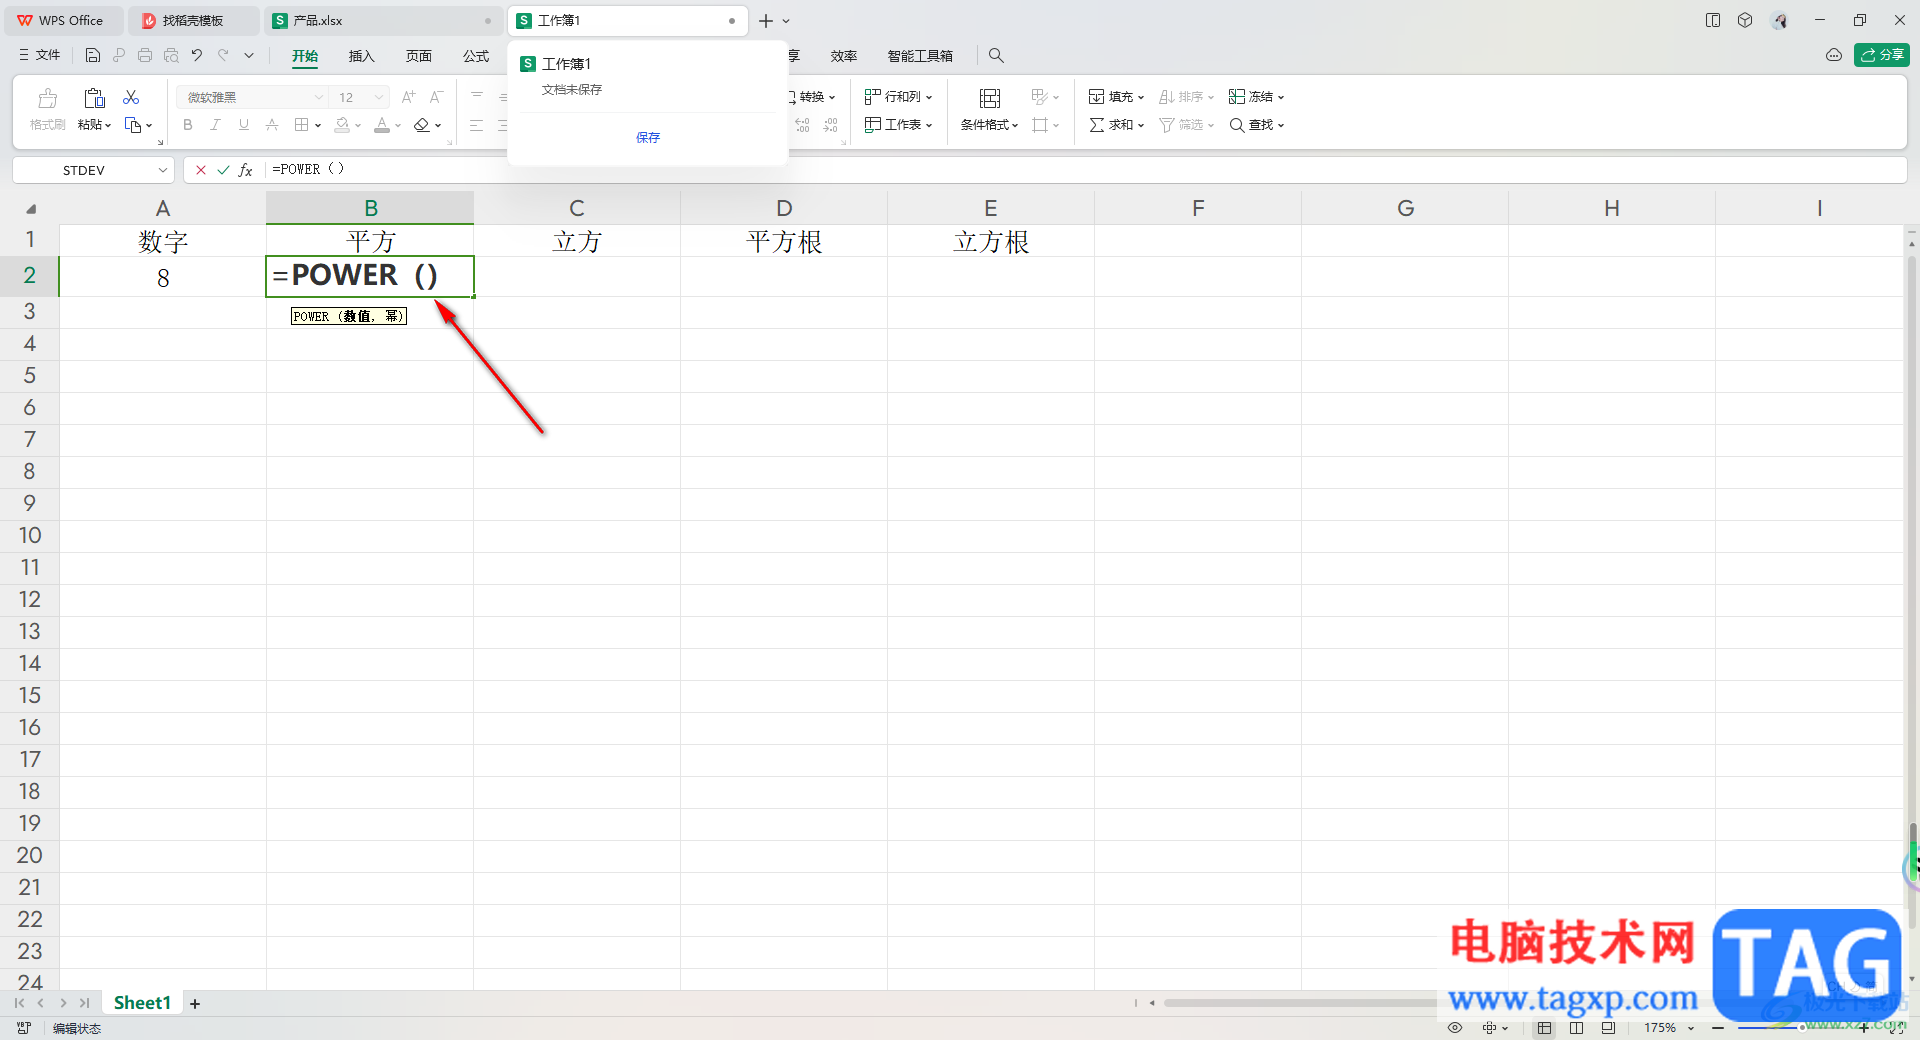Switch to the Formula ribbon tab
Screen dimensions: 1920x1040
[476, 56]
